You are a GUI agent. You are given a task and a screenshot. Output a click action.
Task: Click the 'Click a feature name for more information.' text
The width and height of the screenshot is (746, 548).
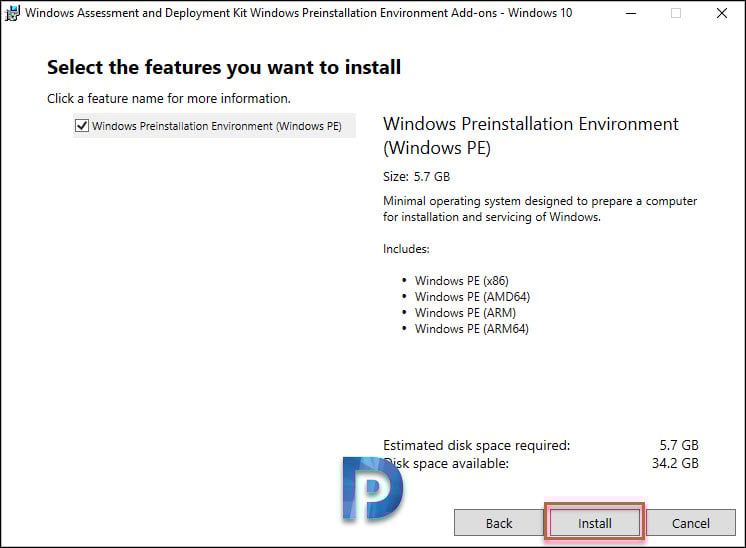click(168, 98)
